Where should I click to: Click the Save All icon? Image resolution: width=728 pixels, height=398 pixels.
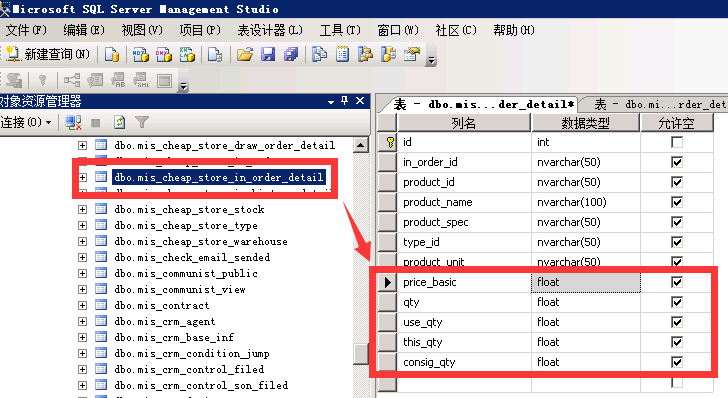point(291,54)
